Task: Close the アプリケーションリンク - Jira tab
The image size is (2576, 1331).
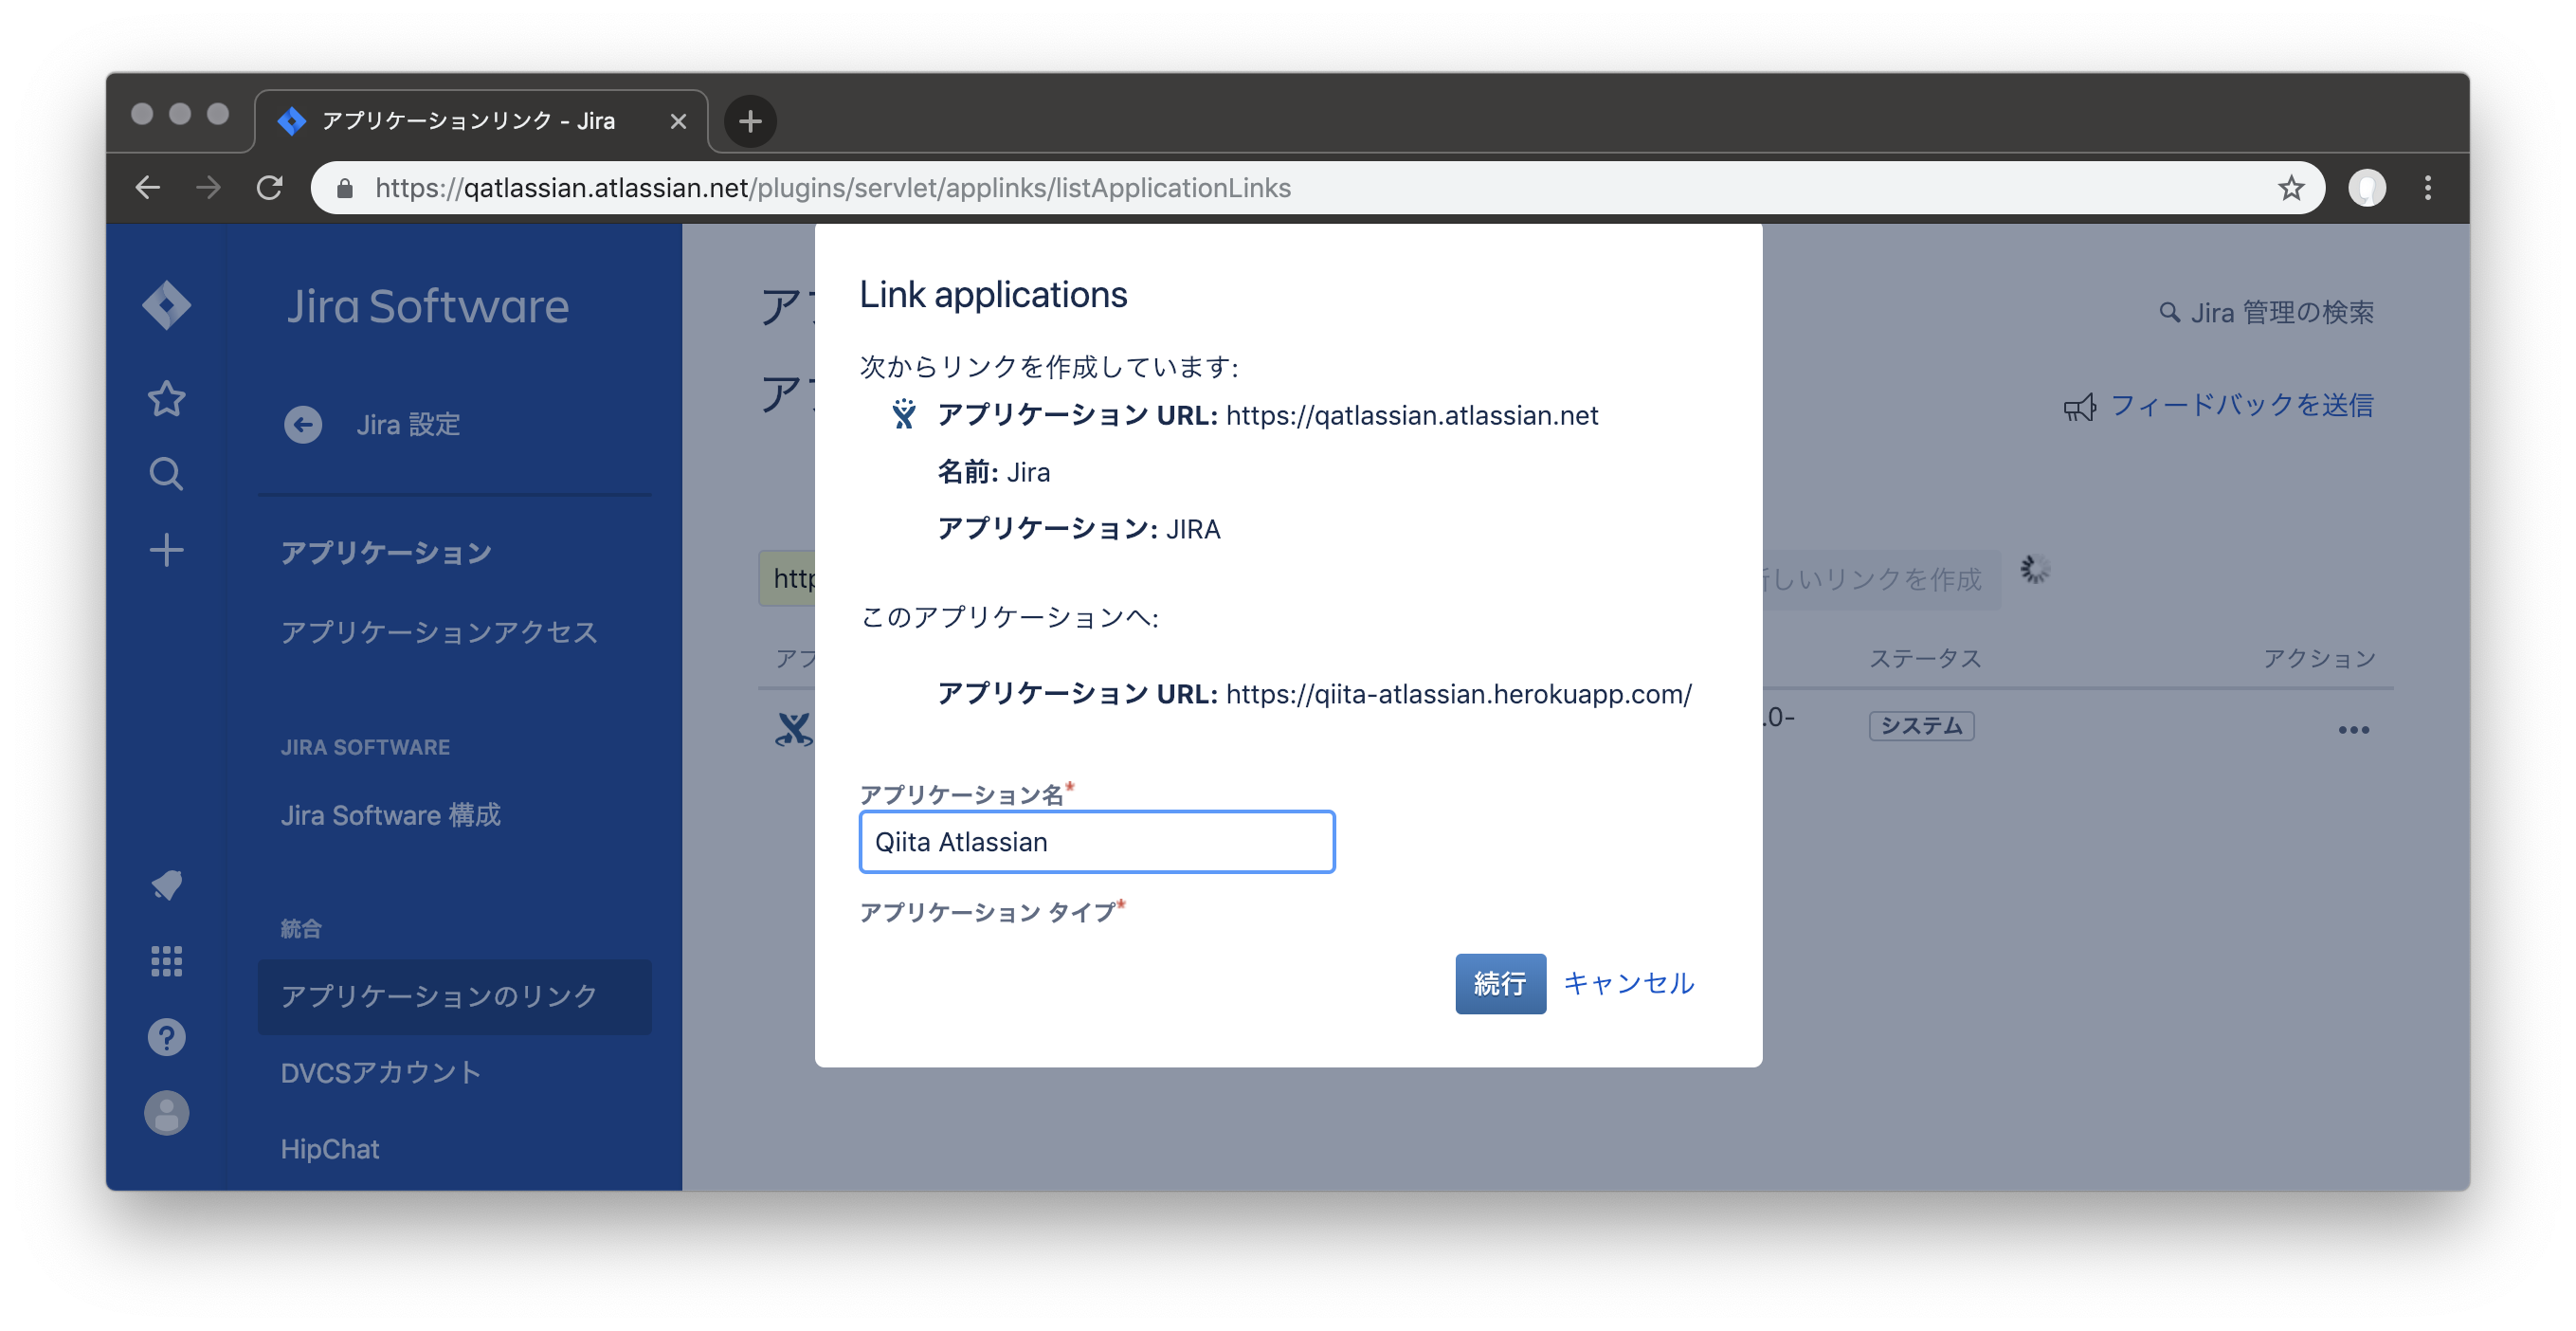Action: (x=678, y=121)
